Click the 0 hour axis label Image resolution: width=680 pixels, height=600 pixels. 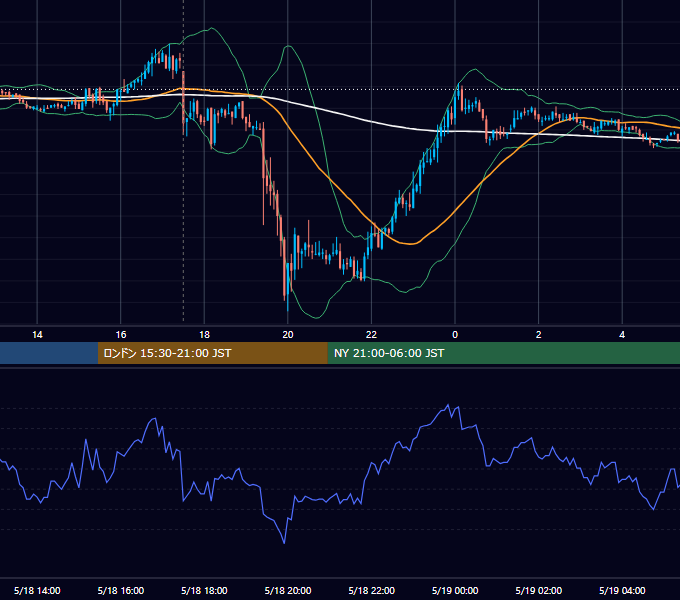(x=455, y=335)
